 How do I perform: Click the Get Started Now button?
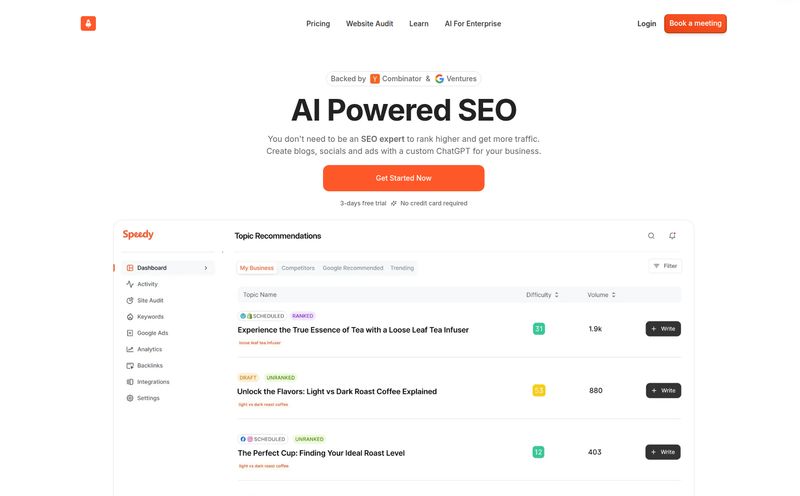coord(404,178)
